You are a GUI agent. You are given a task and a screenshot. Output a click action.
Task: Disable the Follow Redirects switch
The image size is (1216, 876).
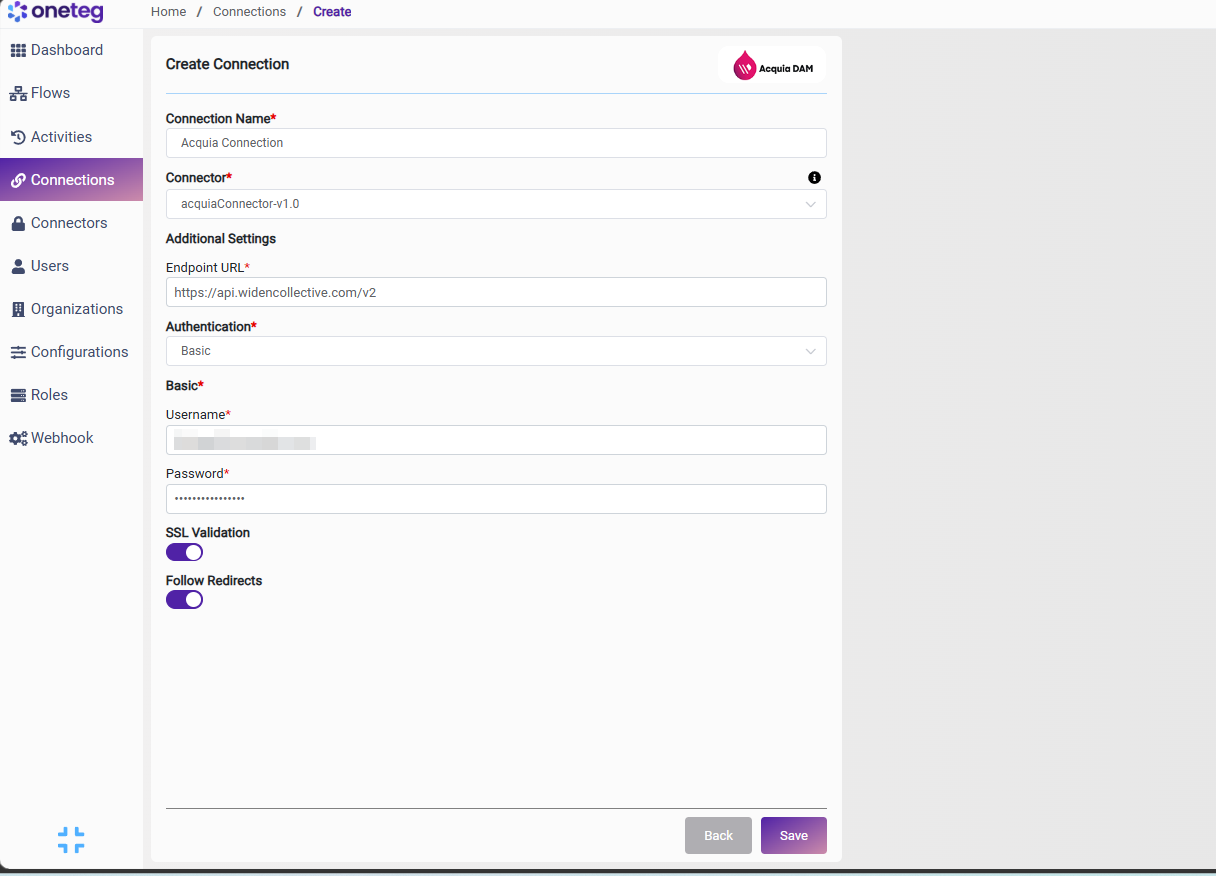point(184,599)
